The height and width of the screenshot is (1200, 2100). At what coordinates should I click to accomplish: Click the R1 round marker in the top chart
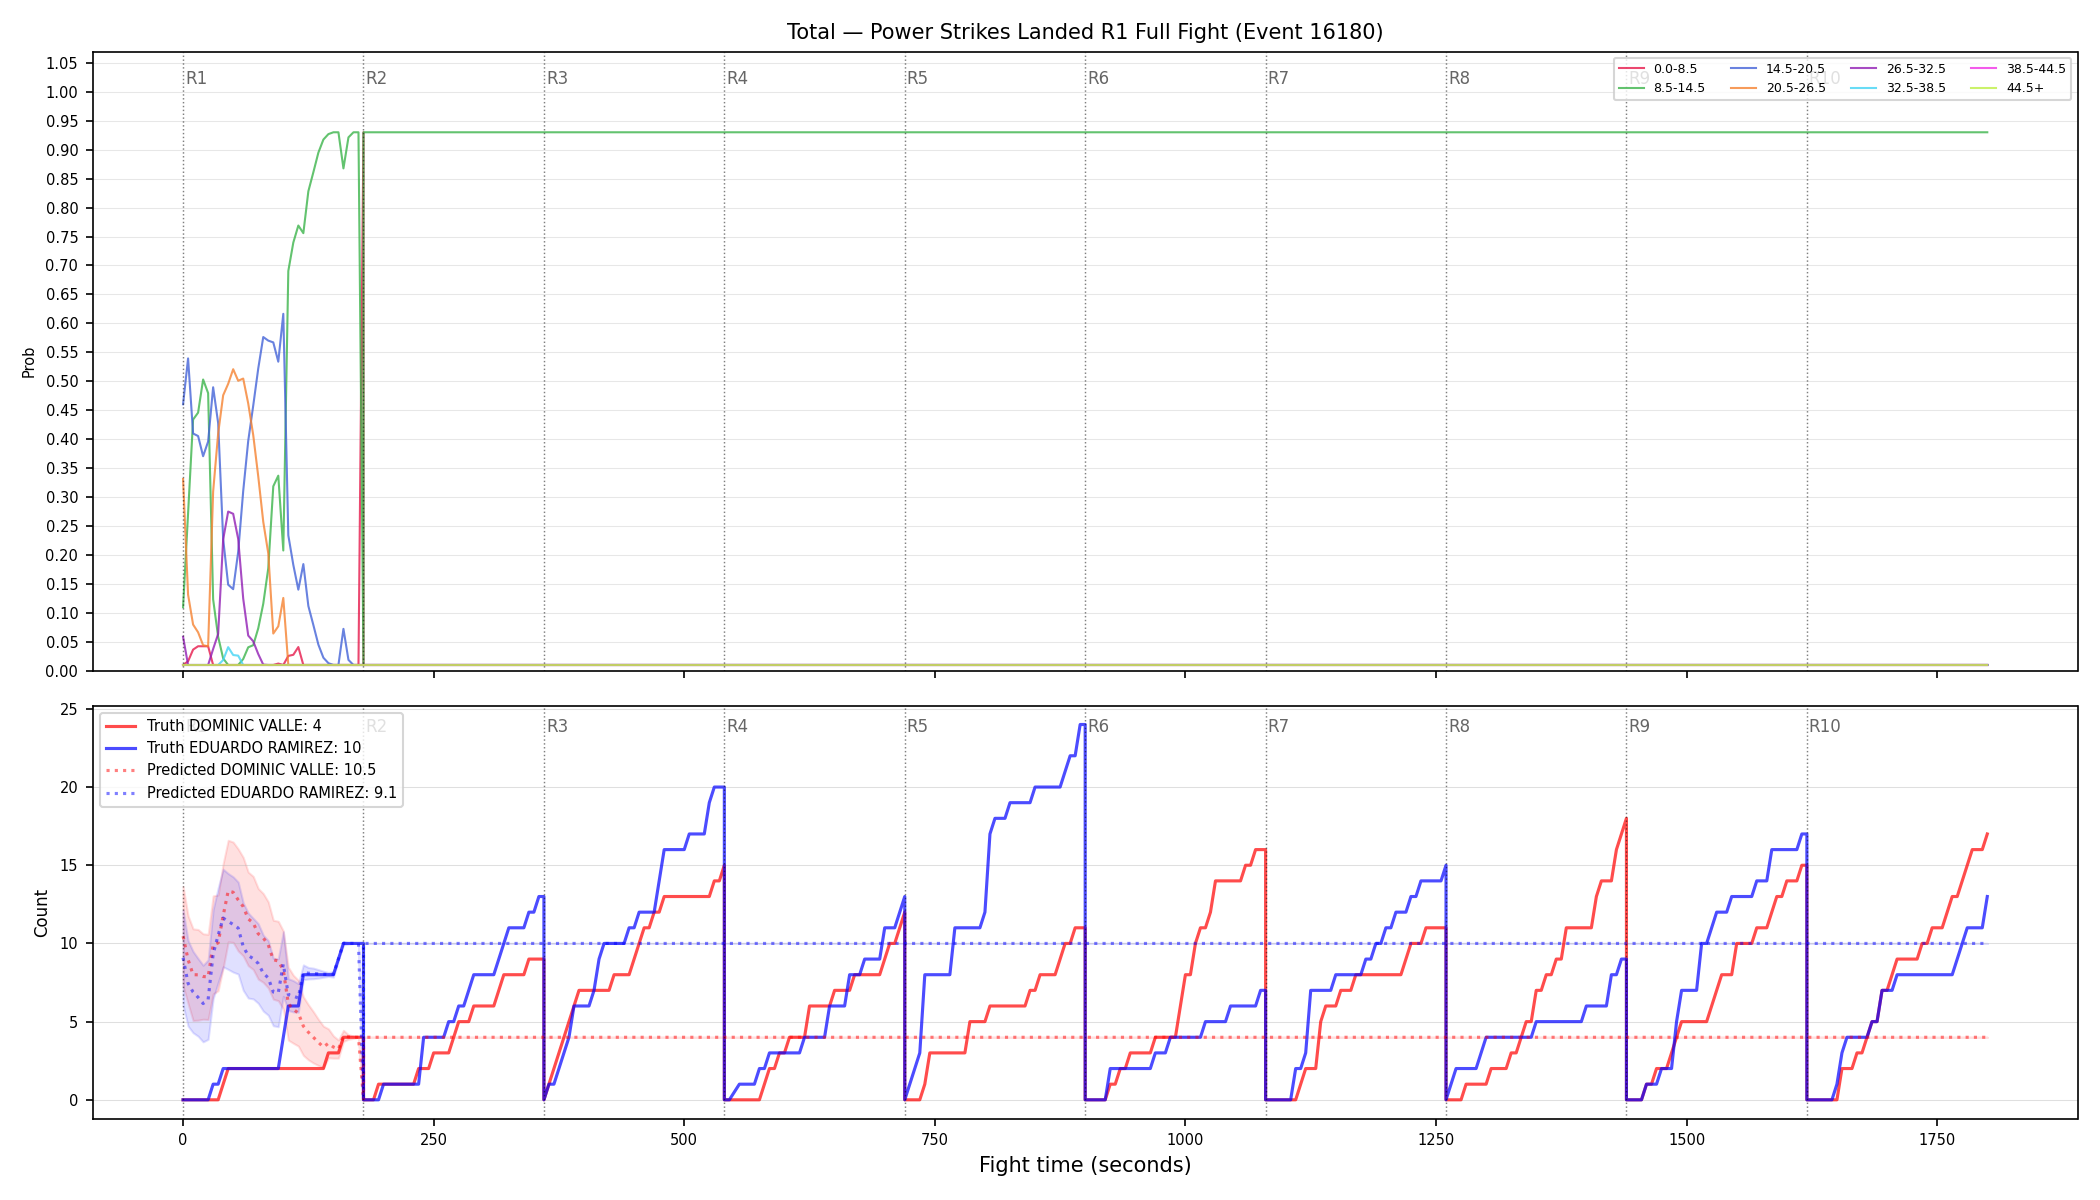[196, 78]
